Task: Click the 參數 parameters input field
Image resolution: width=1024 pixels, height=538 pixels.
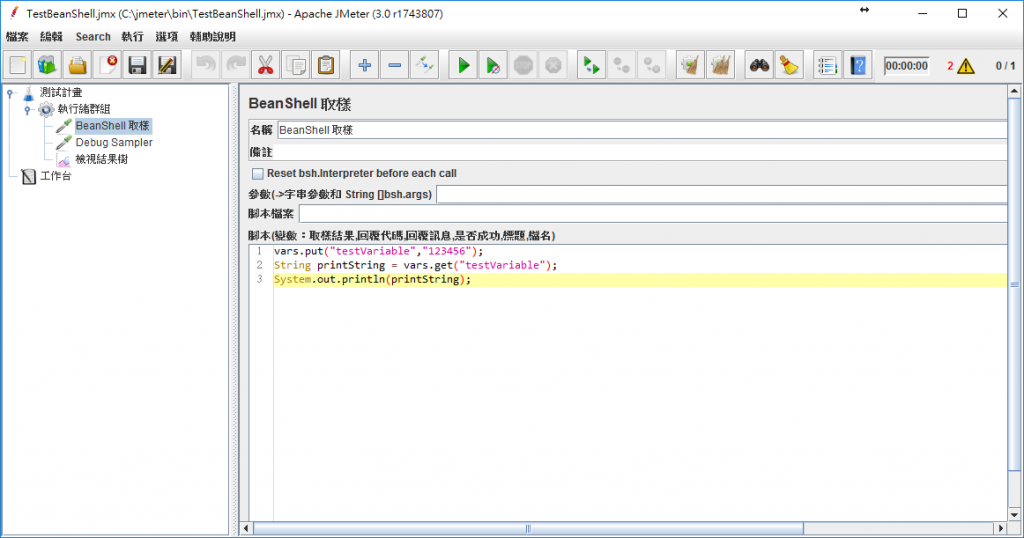Action: [x=722, y=194]
